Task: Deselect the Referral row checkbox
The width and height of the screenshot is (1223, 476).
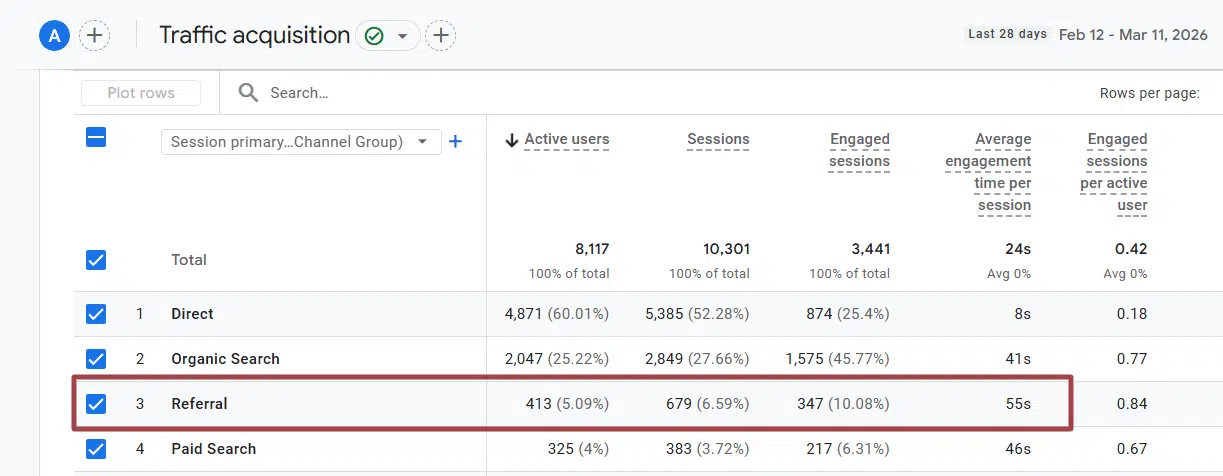Action: (96, 404)
